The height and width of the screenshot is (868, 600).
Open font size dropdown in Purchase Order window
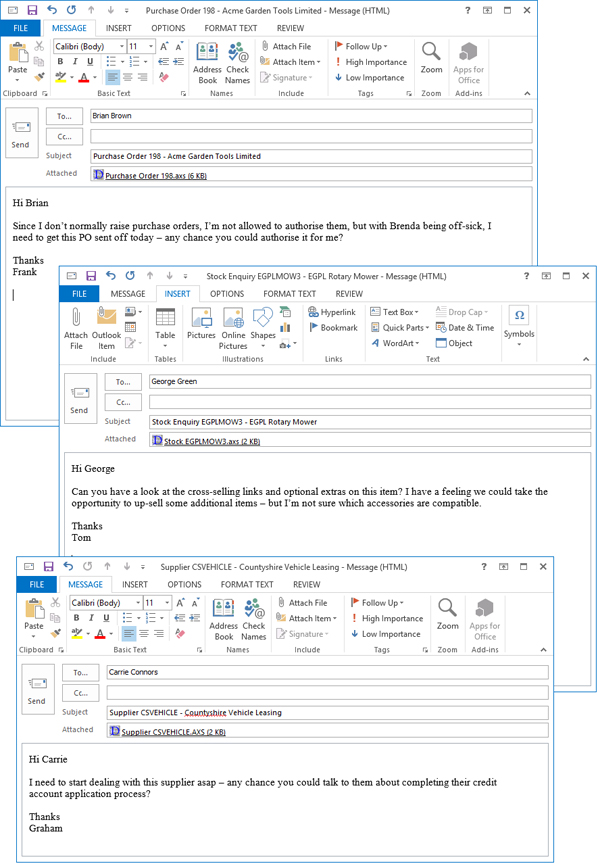(151, 46)
